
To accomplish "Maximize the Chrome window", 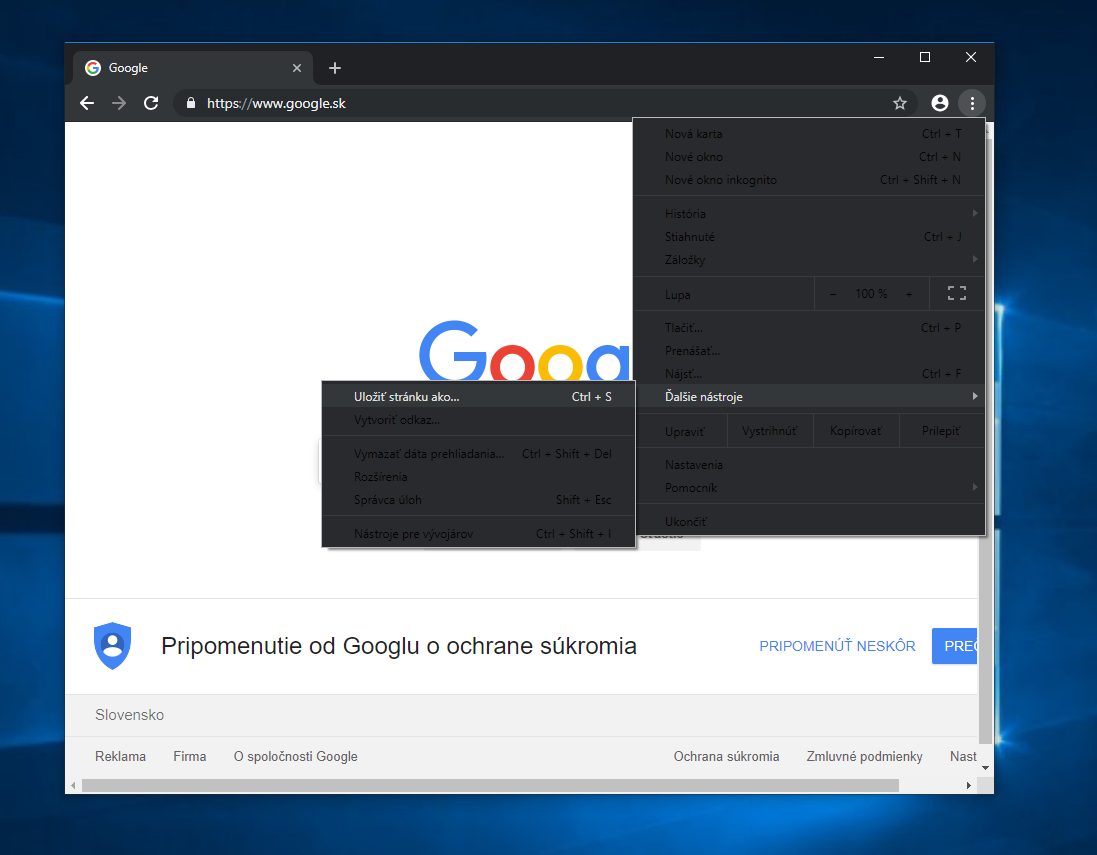I will point(925,57).
